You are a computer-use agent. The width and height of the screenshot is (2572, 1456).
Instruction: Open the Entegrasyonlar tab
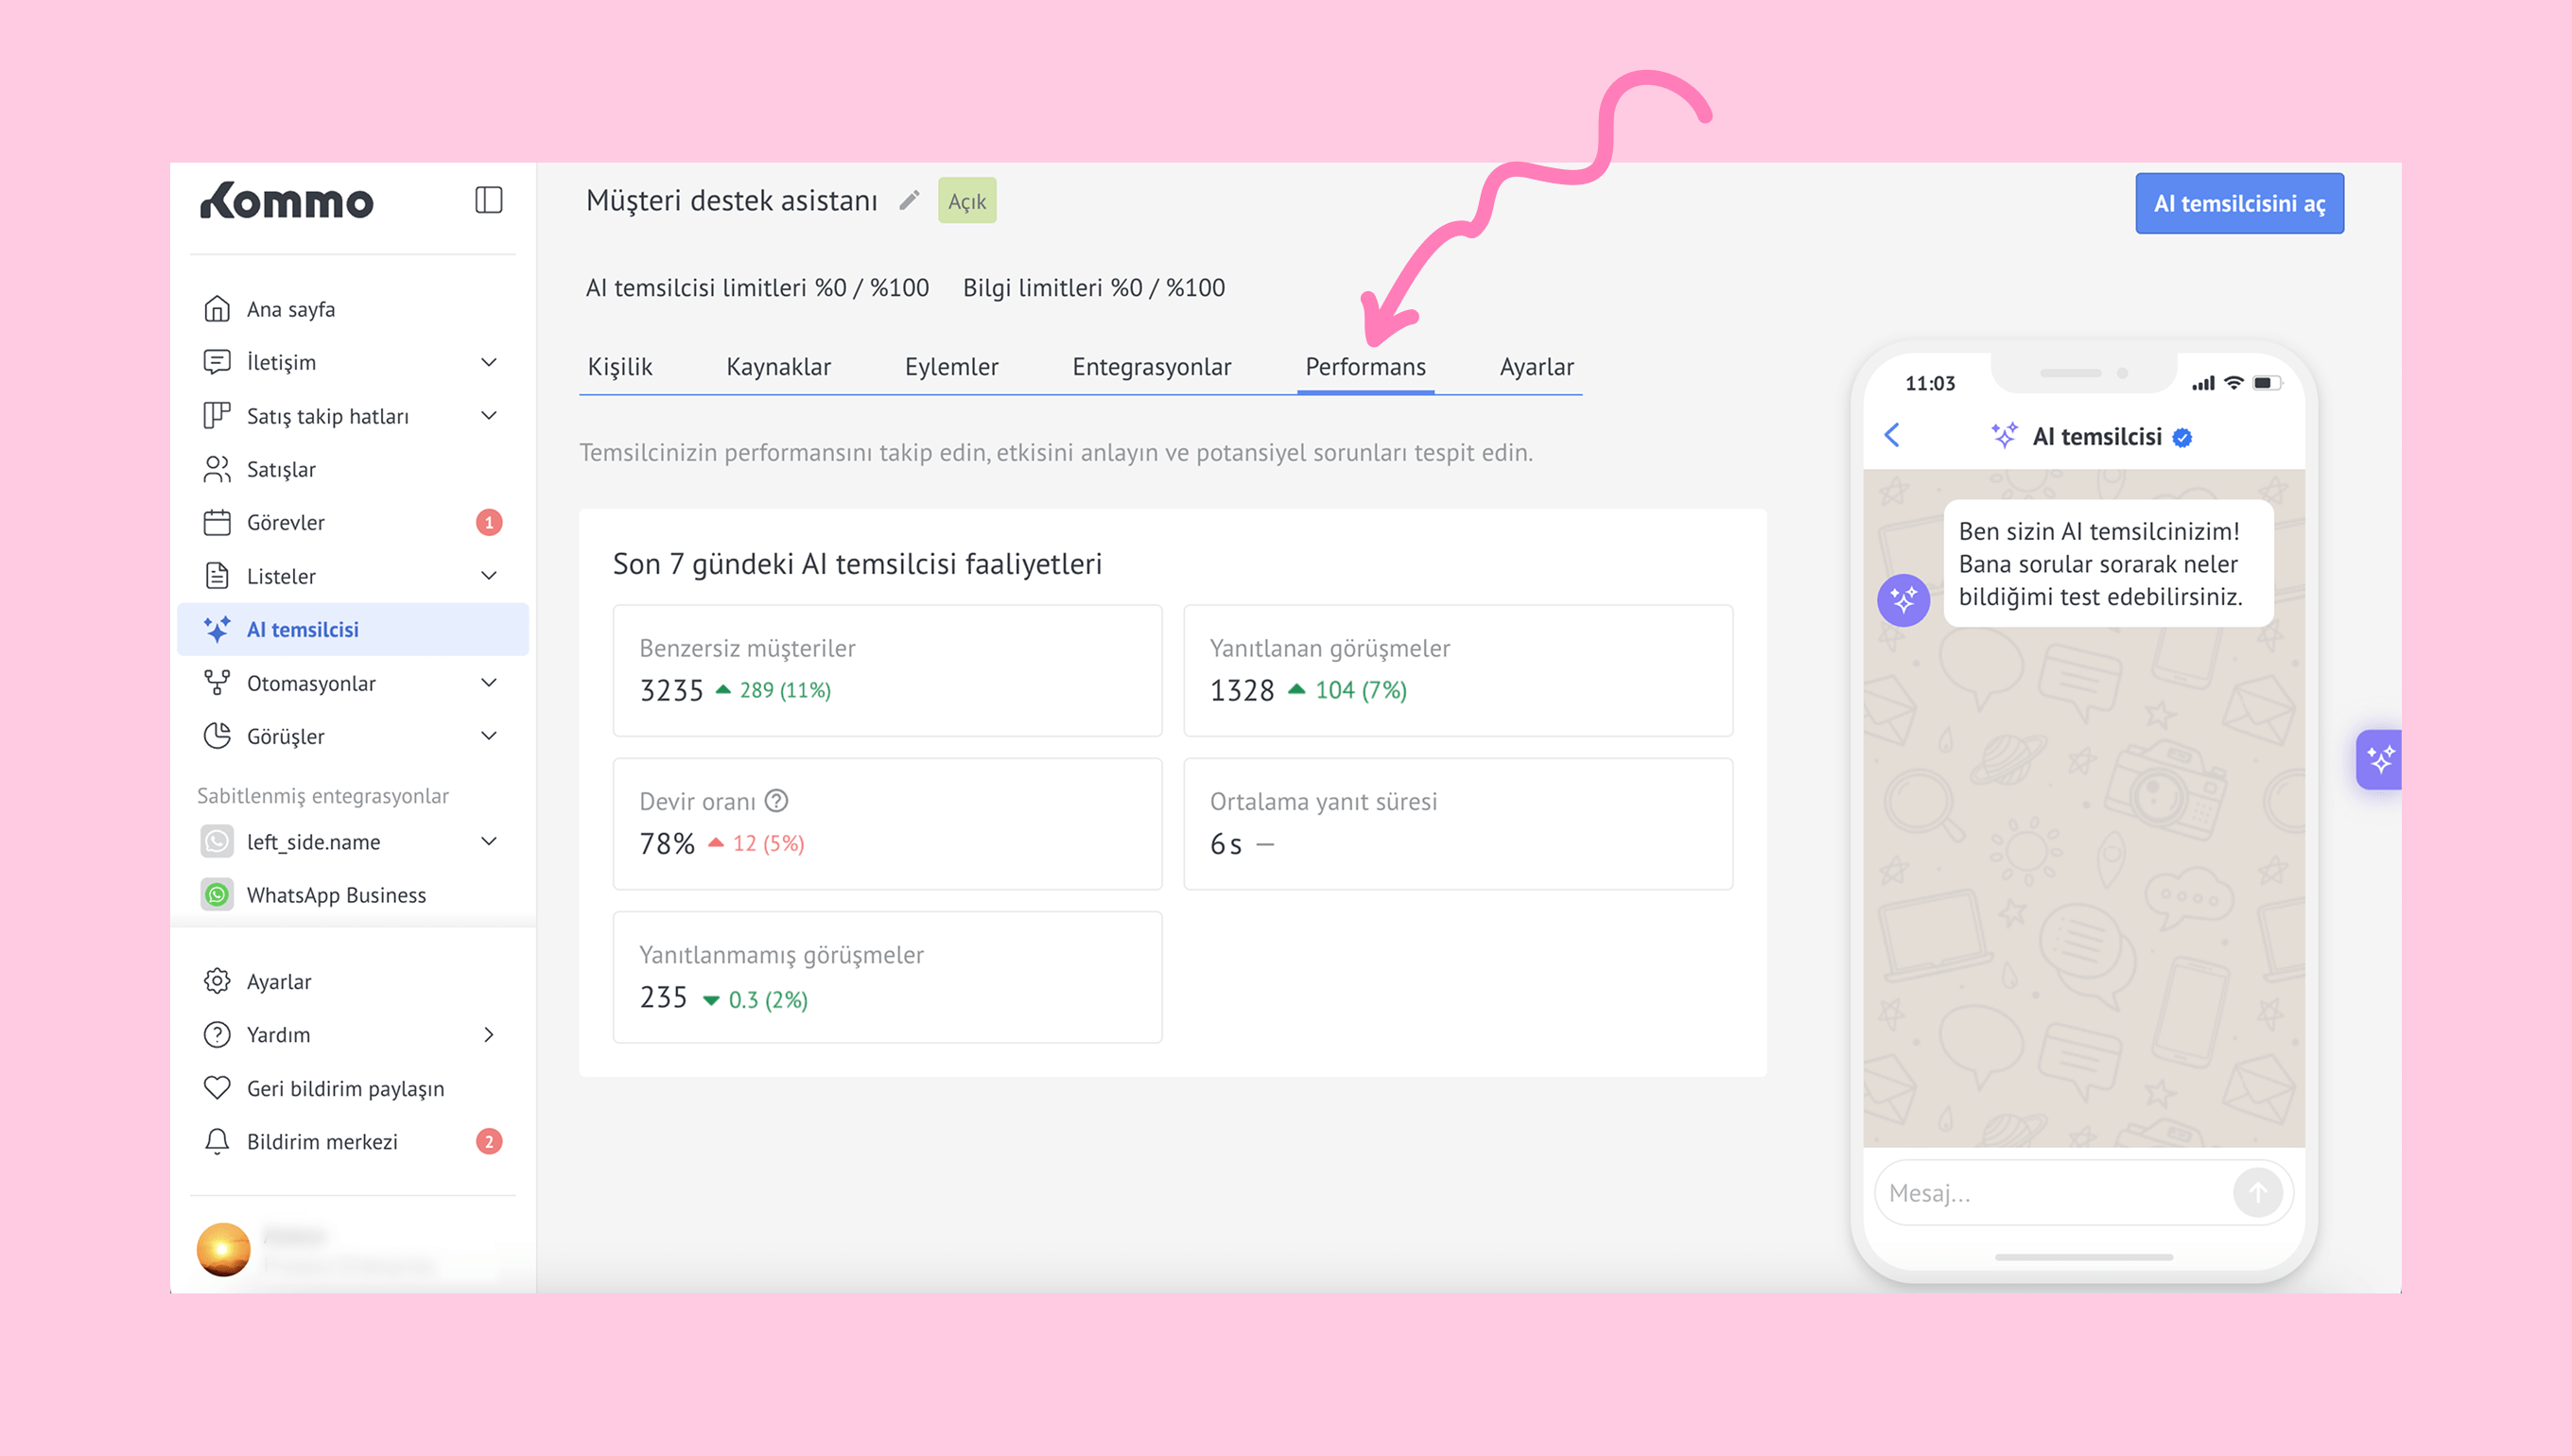[x=1151, y=367]
